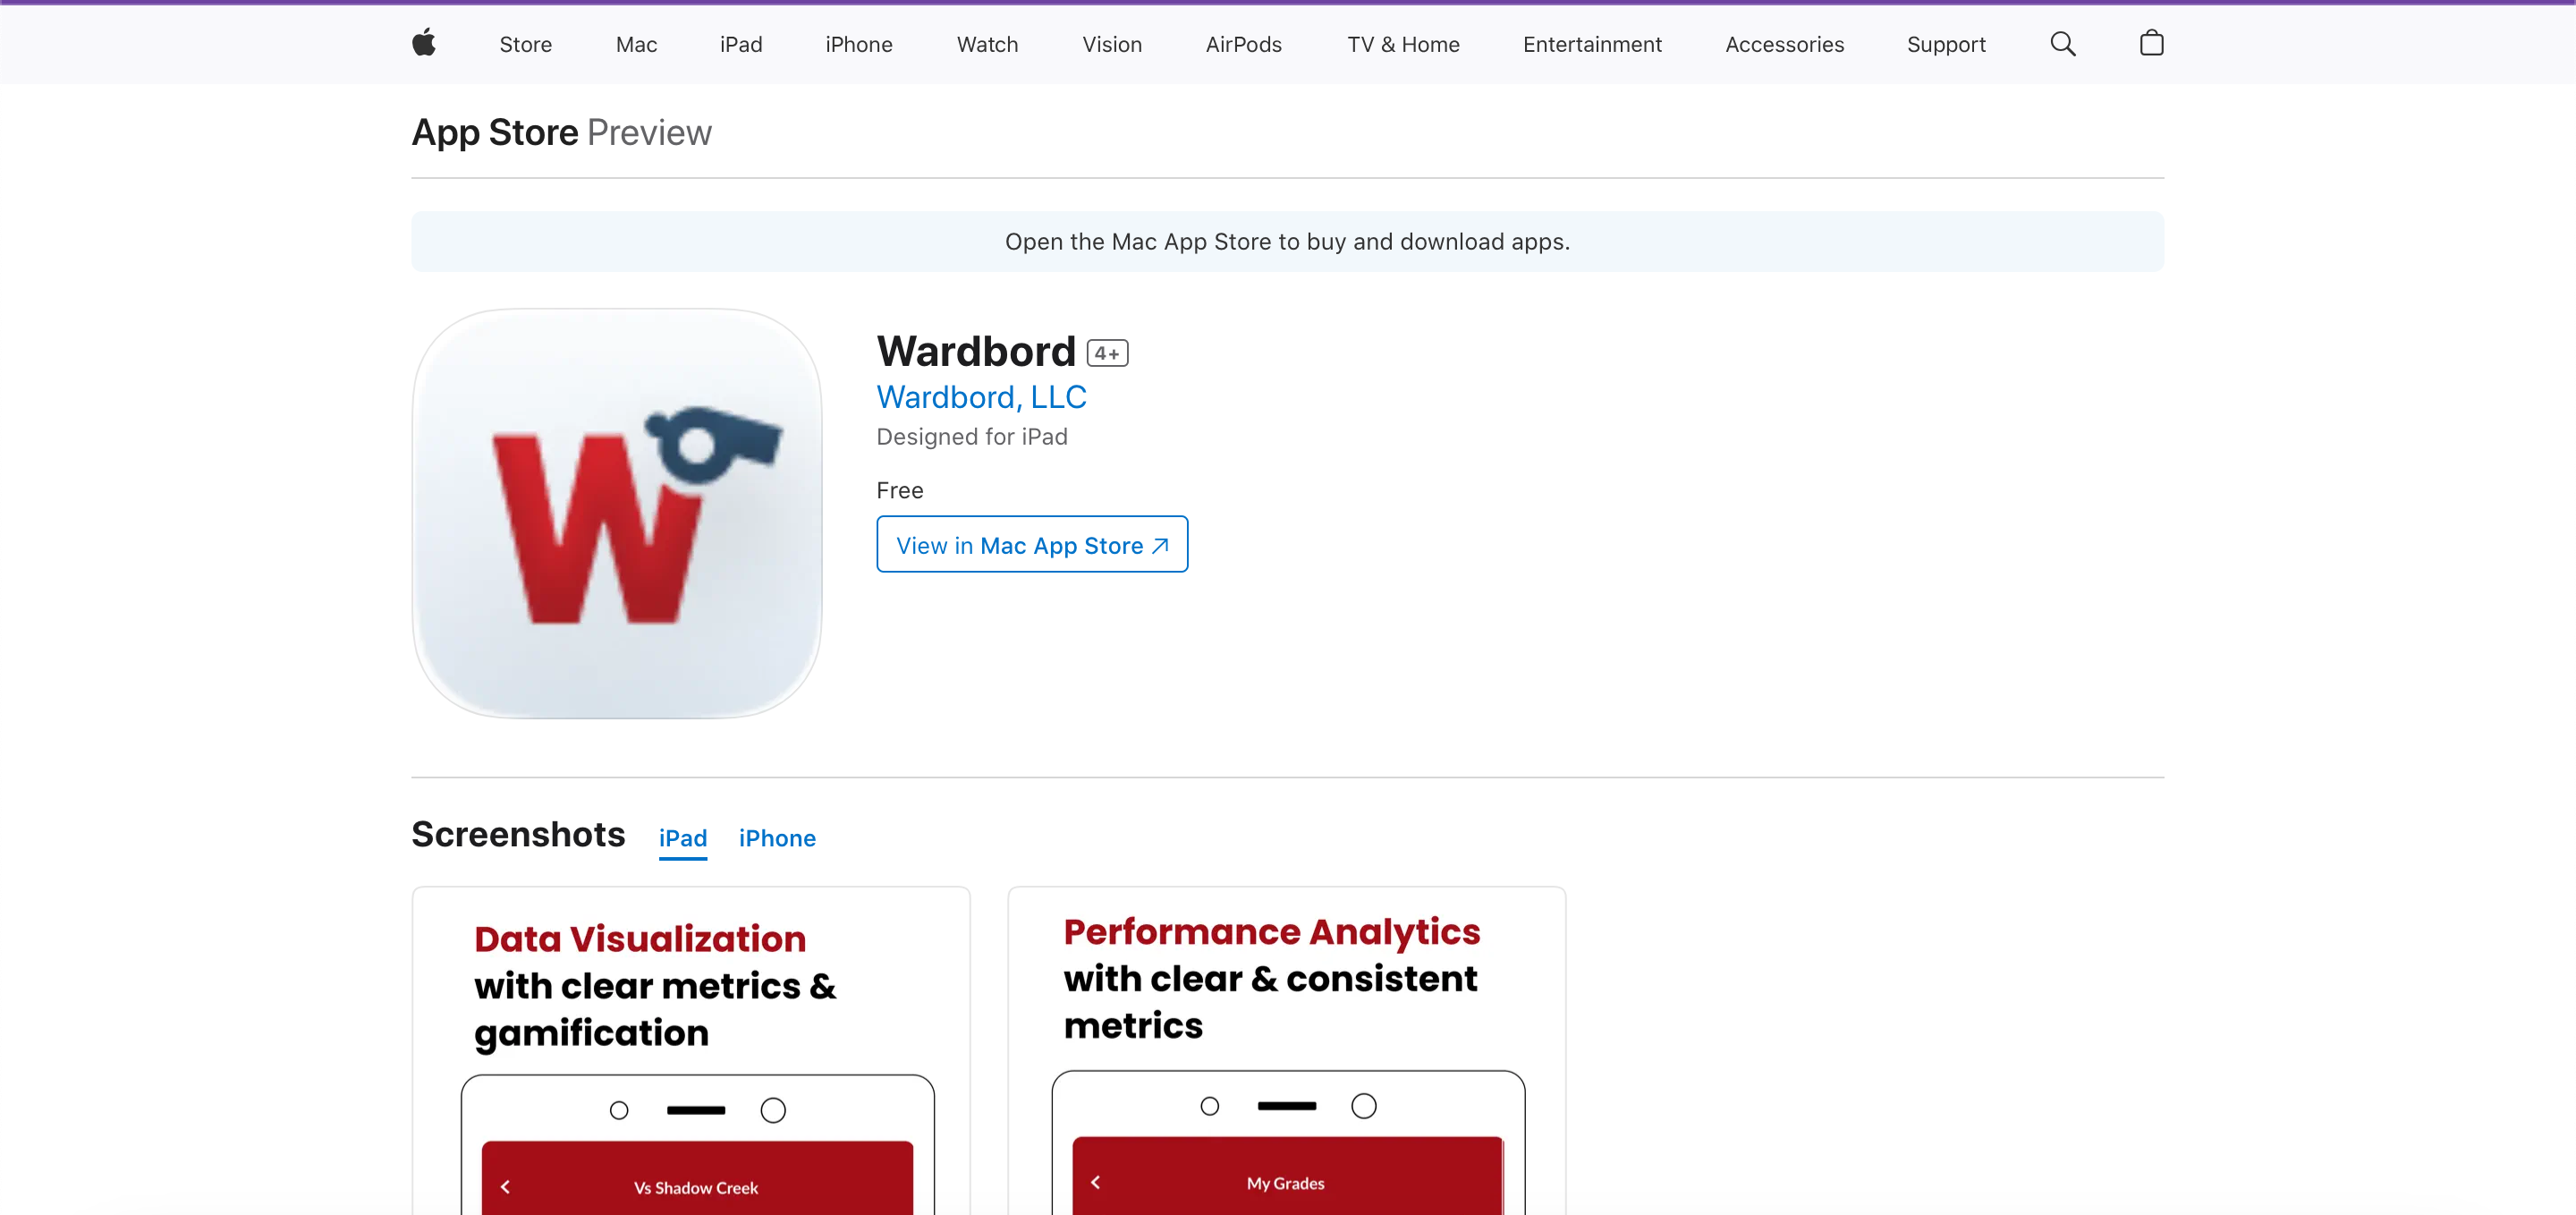Click the 'My Grades' screenshot title
Image resolution: width=2576 pixels, height=1215 pixels.
pos(1286,1183)
